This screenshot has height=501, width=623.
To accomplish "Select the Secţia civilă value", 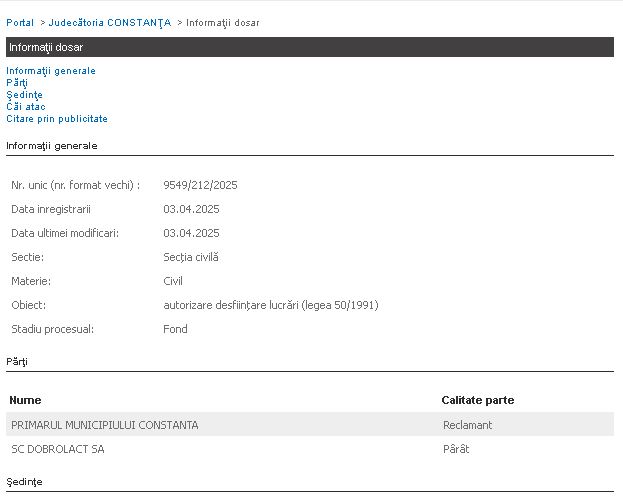I will coord(191,257).
